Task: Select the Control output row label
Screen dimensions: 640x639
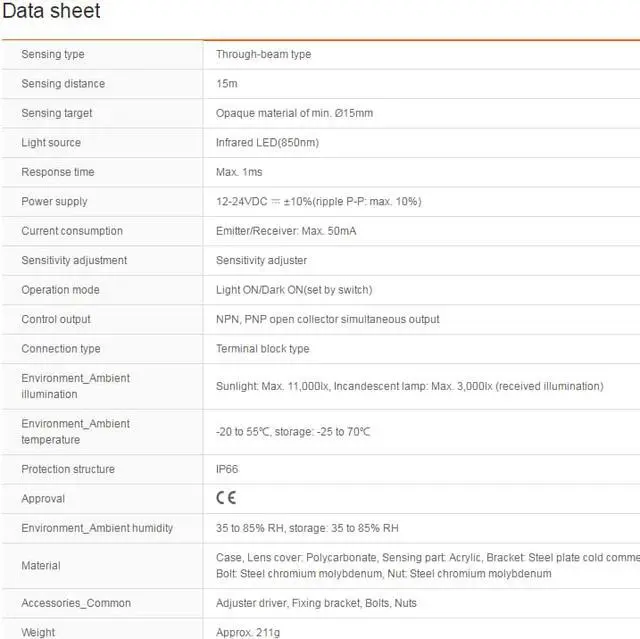Action: 56,319
